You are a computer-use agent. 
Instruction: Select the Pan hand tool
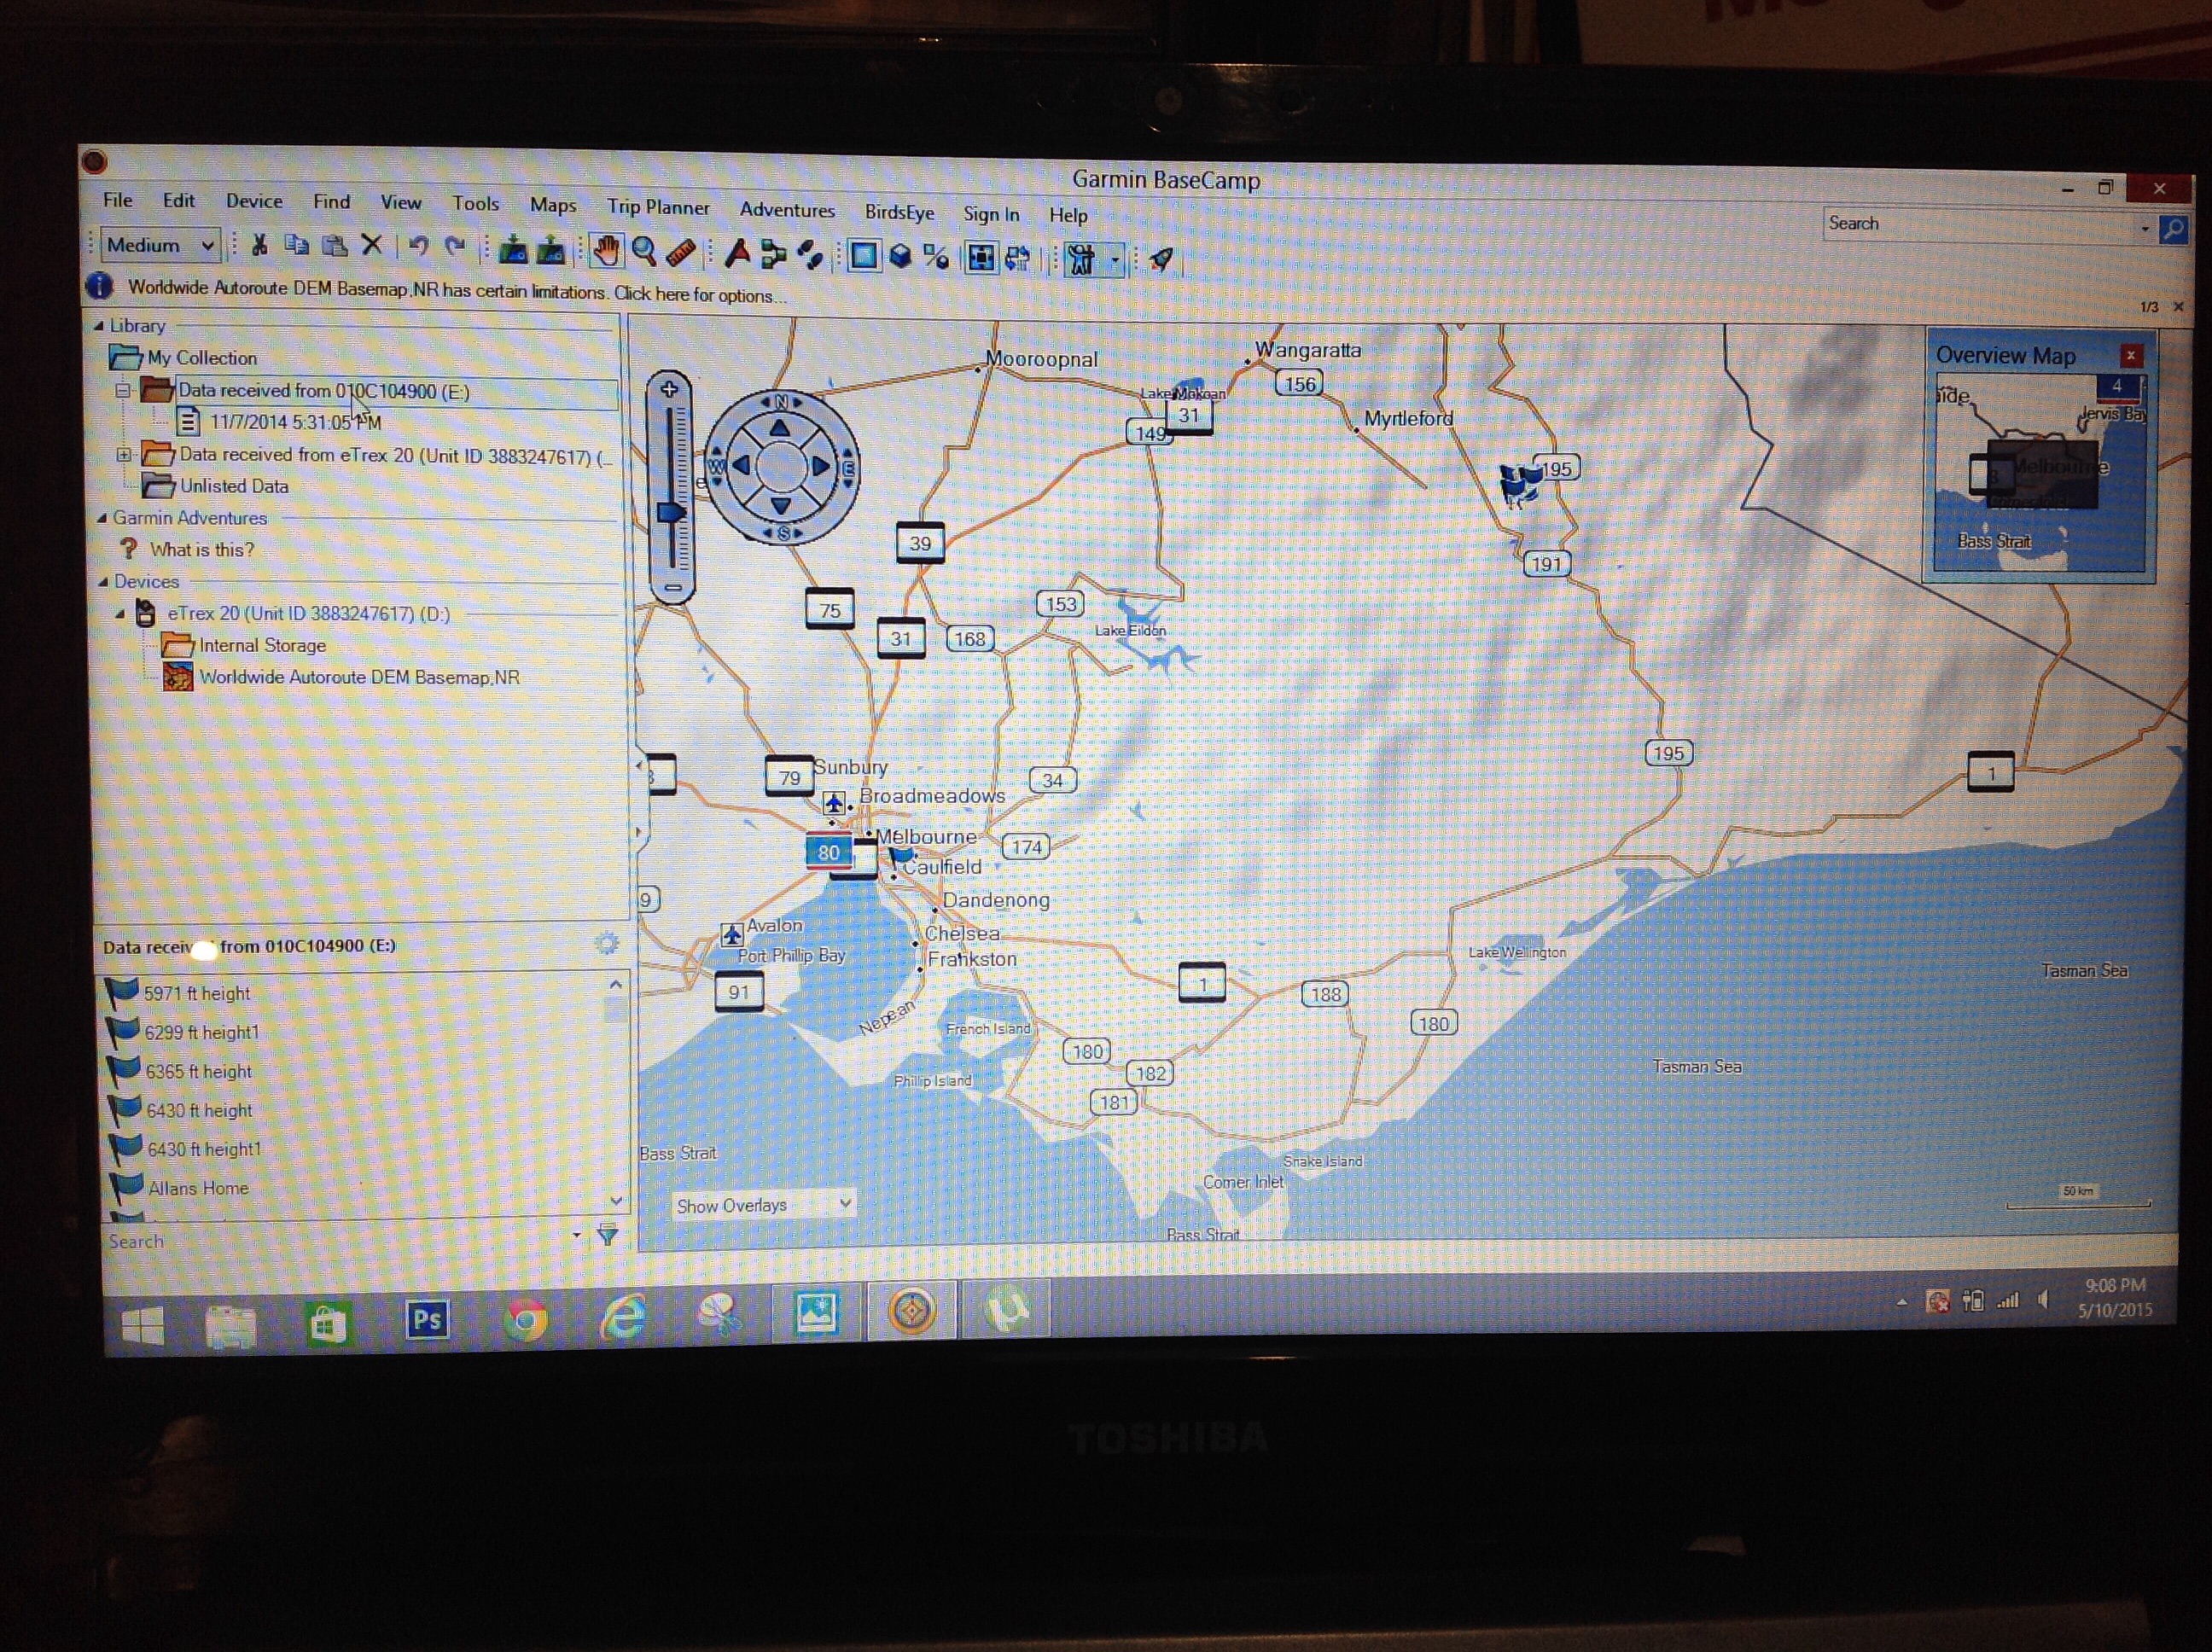(606, 251)
